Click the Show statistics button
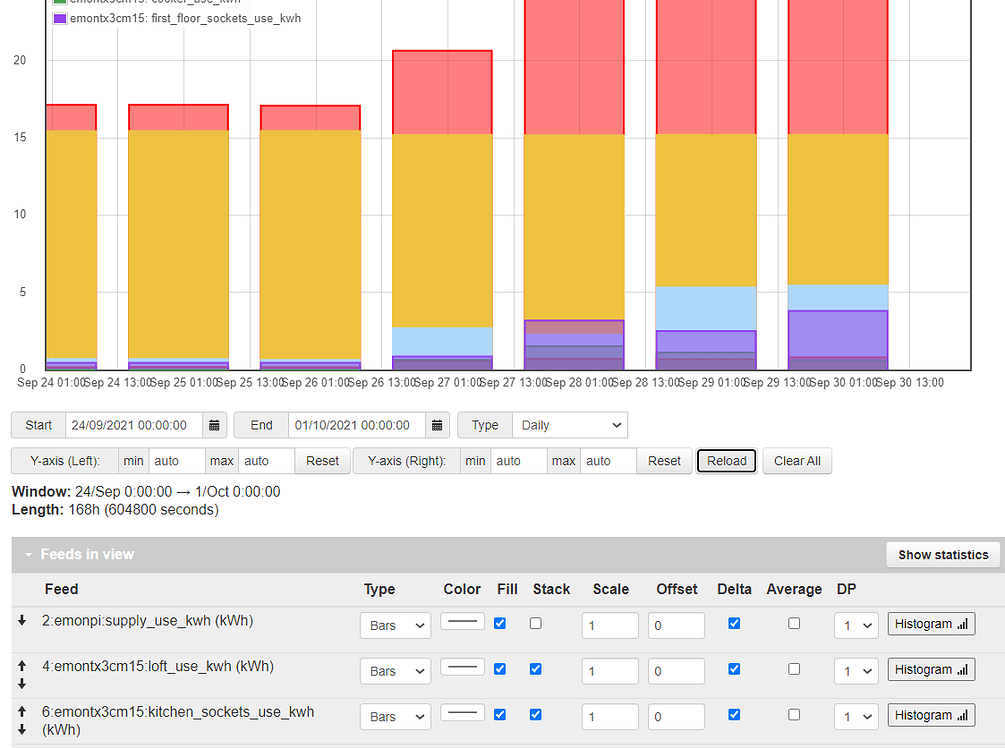Viewport: 1005px width, 748px height. pos(942,554)
